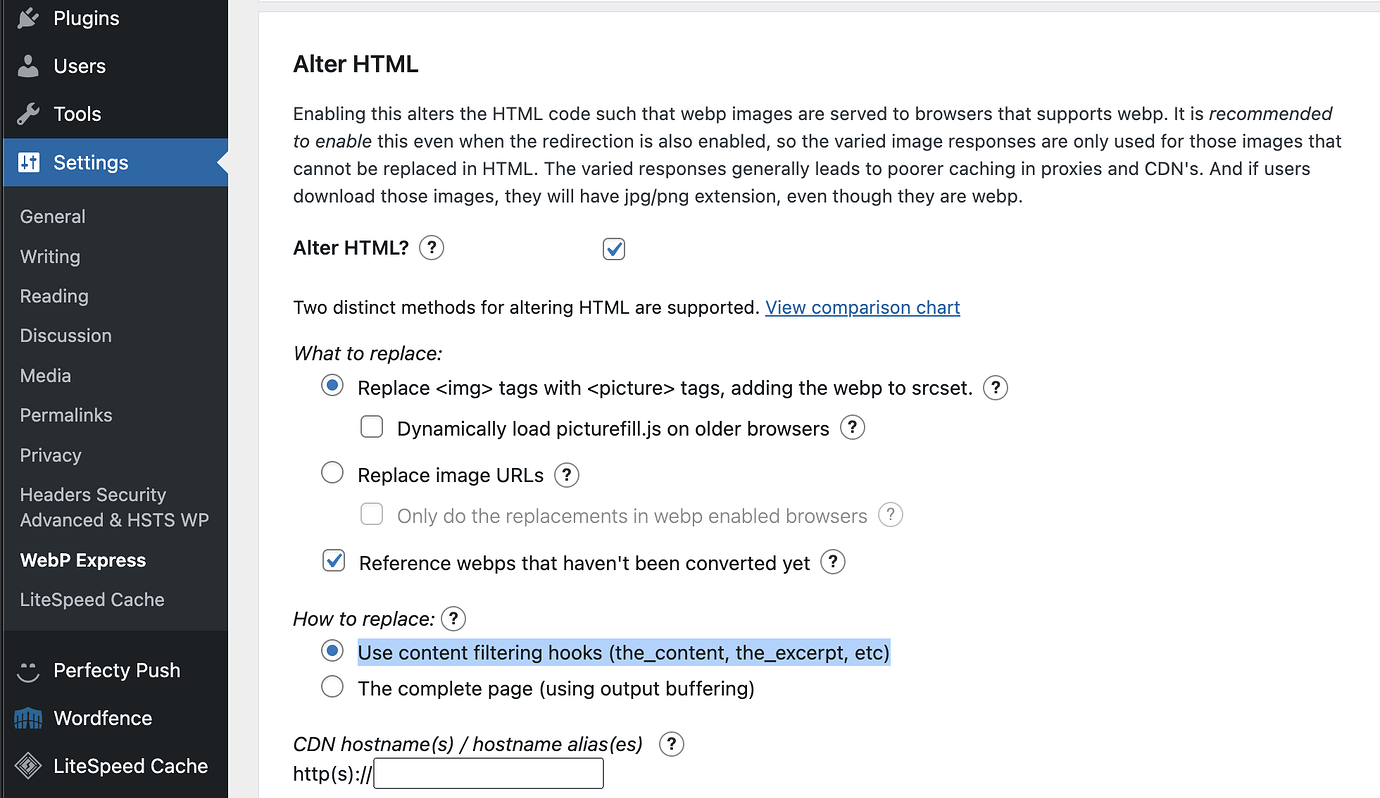This screenshot has height=798, width=1380.
Task: Choose The complete page output buffering option
Action: pyautogui.click(x=332, y=688)
